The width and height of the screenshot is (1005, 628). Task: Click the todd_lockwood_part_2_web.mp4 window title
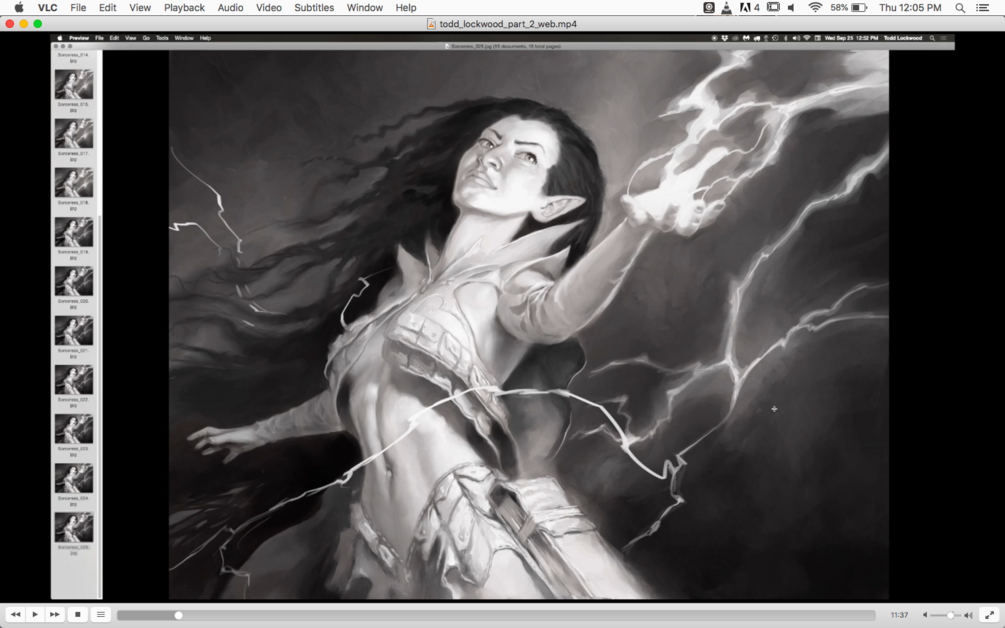508,24
